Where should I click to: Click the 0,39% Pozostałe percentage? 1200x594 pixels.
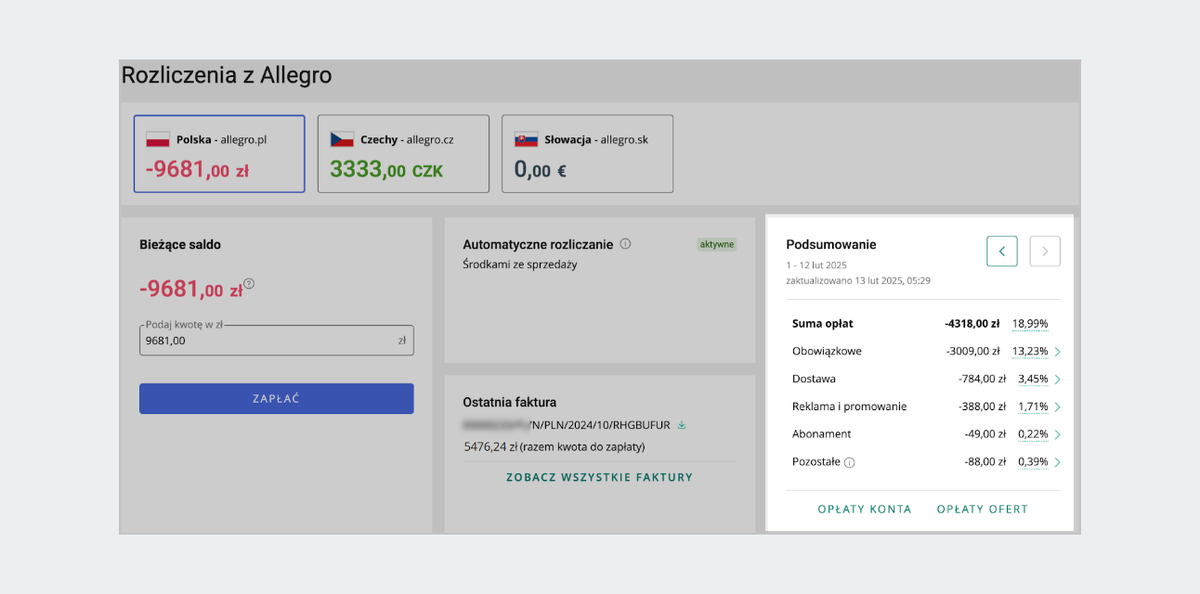pos(1033,462)
